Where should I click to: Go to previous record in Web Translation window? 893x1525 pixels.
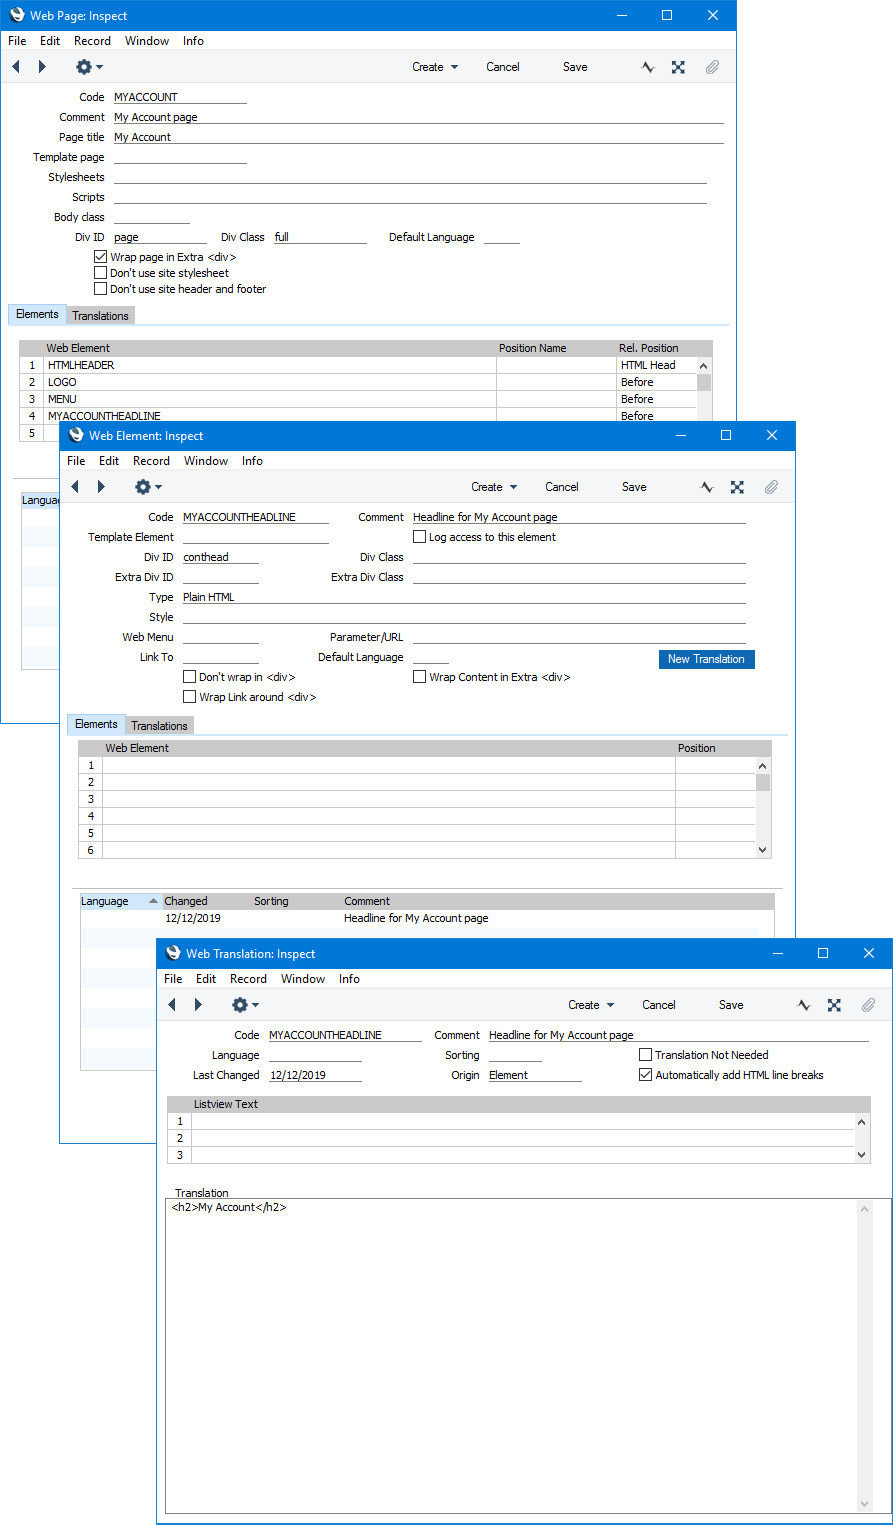pyautogui.click(x=172, y=1005)
